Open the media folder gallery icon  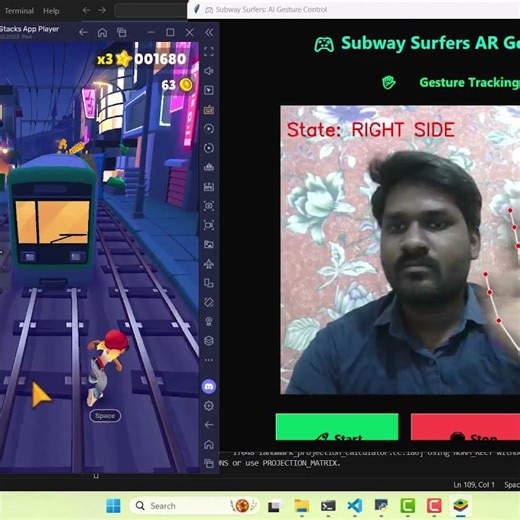[209, 244]
